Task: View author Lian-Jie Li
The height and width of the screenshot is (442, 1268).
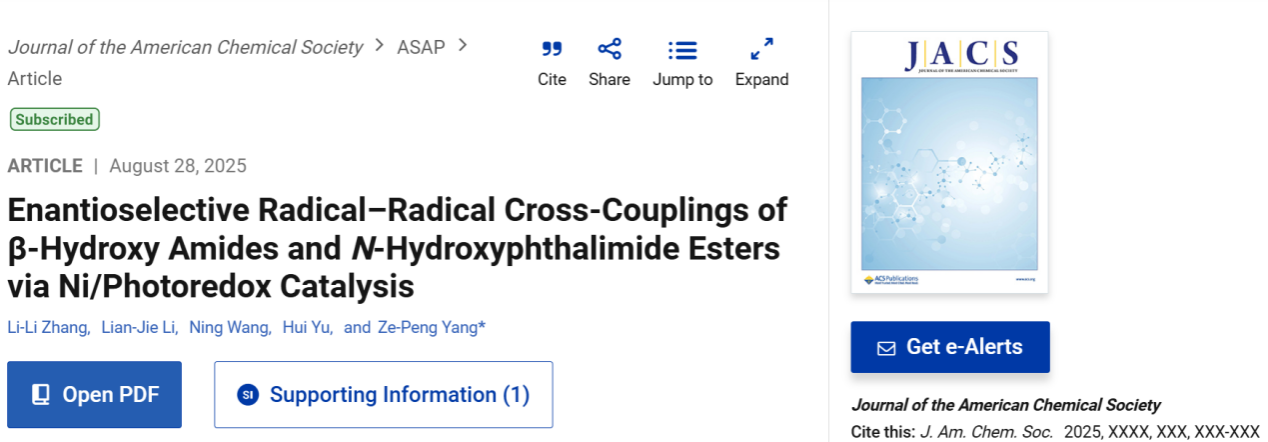Action: (x=139, y=327)
